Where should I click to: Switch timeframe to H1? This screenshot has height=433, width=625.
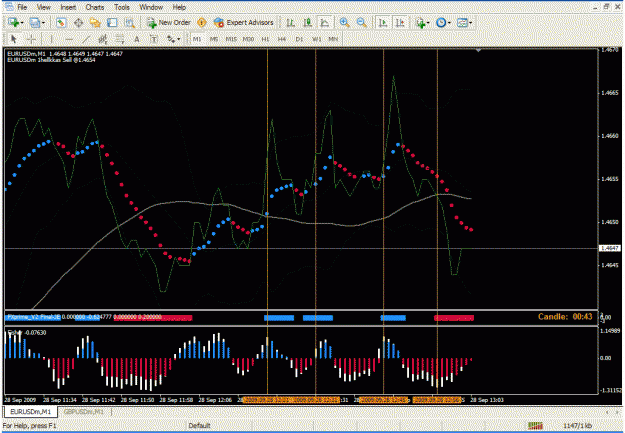[265, 39]
